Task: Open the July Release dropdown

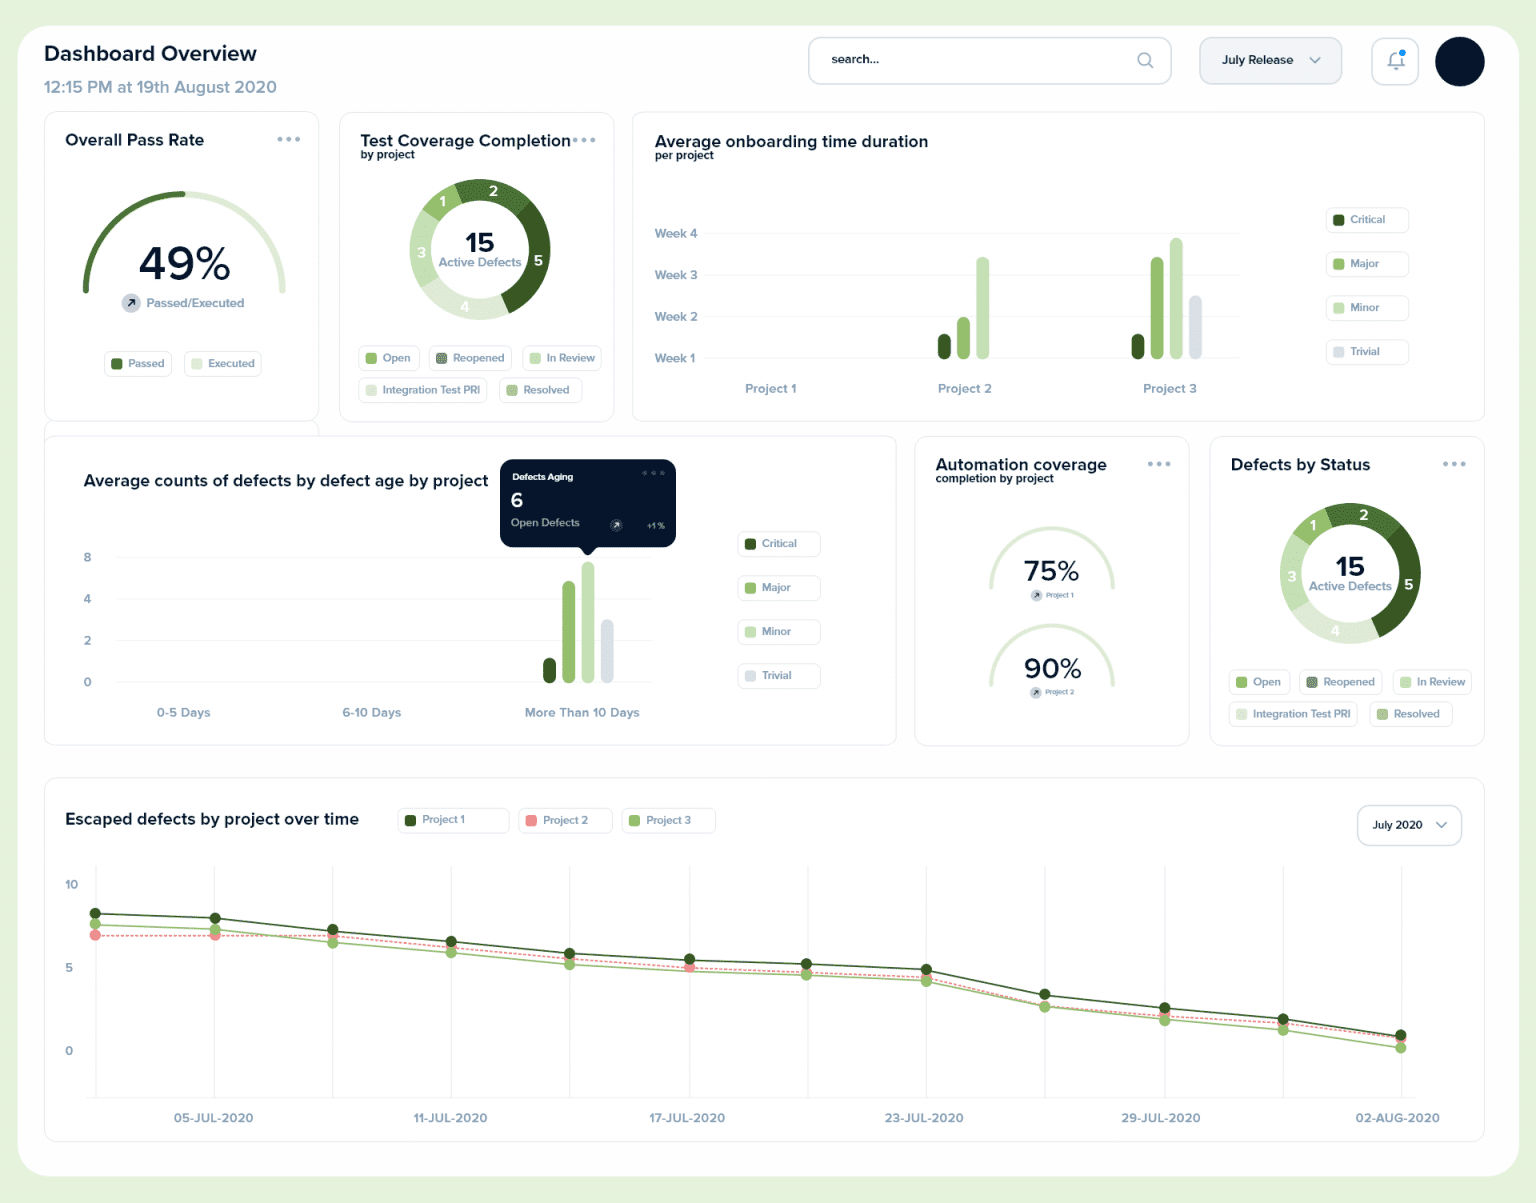Action: (x=1270, y=60)
